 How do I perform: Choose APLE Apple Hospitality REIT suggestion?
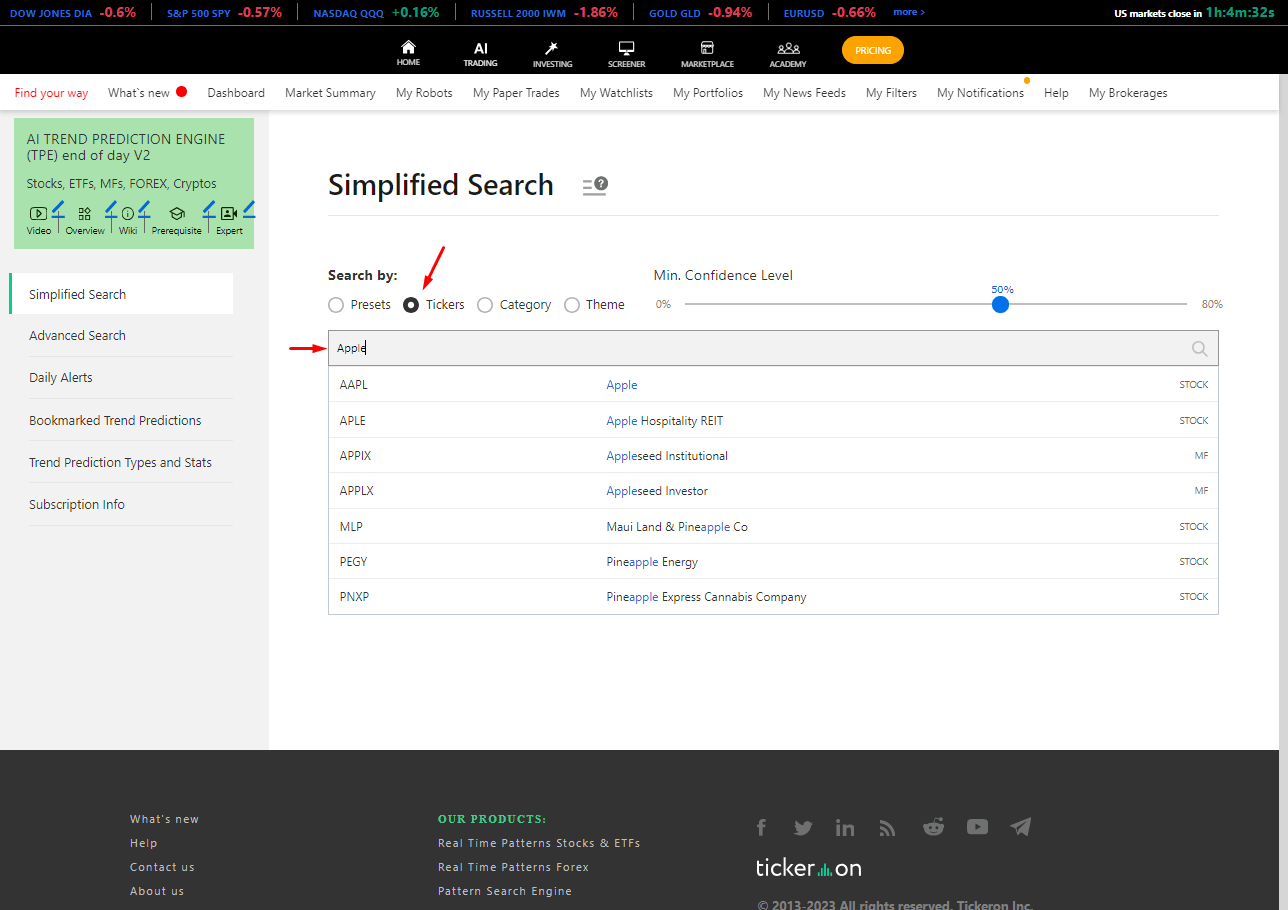773,420
